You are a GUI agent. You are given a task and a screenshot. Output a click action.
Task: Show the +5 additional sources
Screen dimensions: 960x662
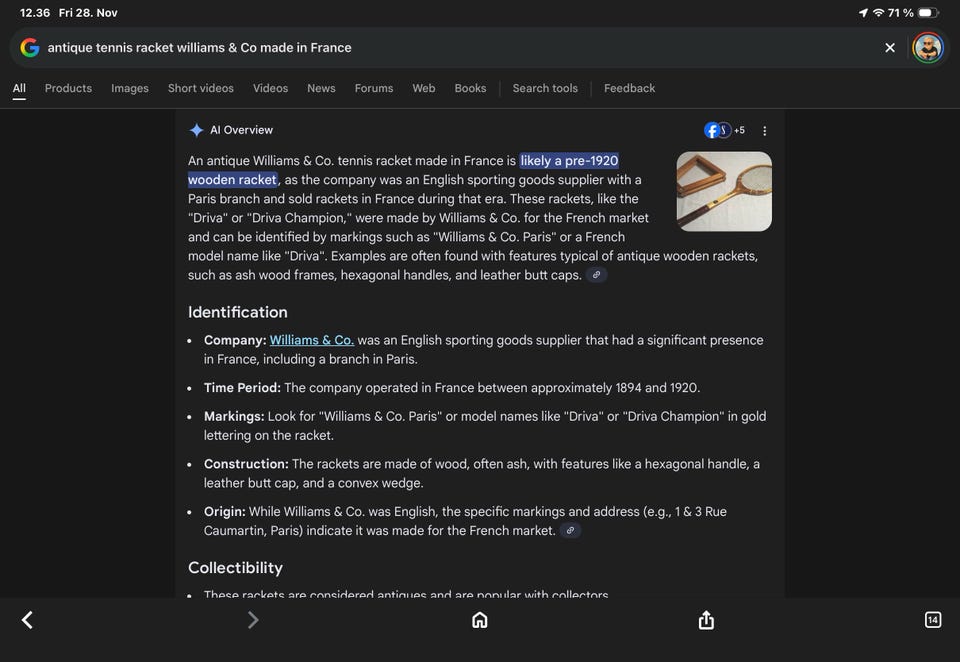[739, 130]
